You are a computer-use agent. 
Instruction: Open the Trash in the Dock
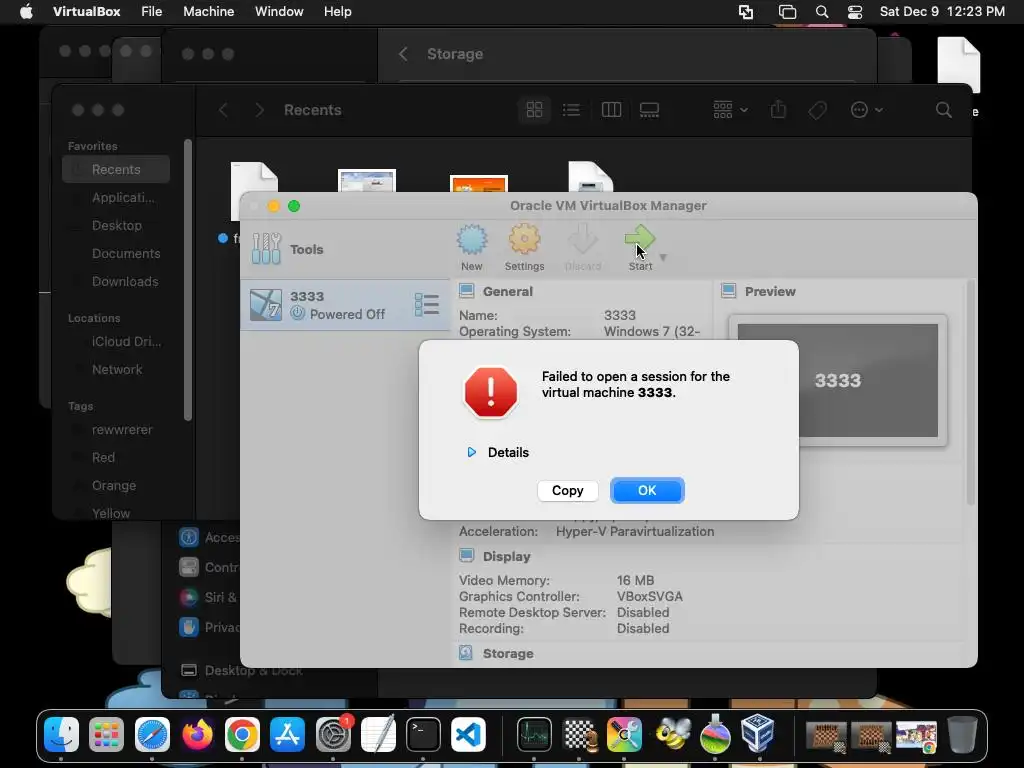962,734
